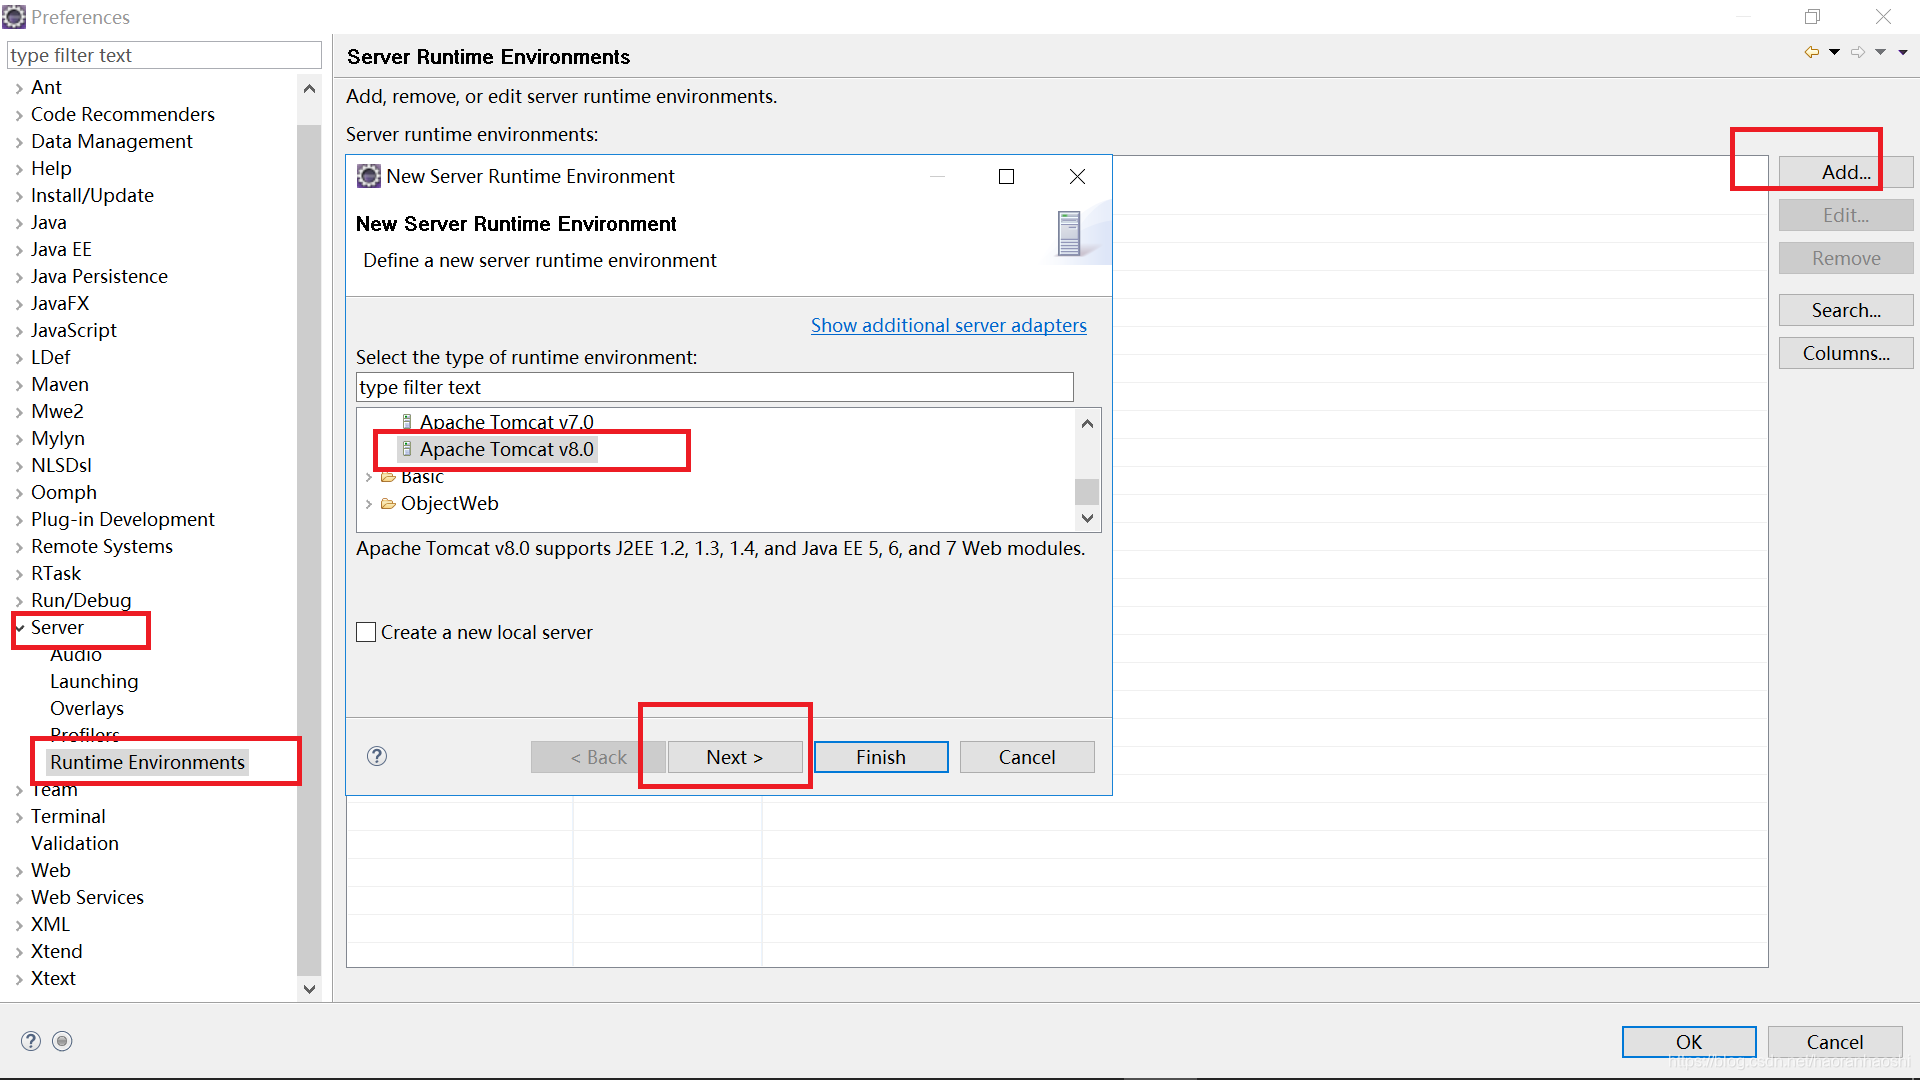Viewport: 1920px width, 1080px height.
Task: Click the back navigation arrow at top right
Action: (x=1812, y=51)
